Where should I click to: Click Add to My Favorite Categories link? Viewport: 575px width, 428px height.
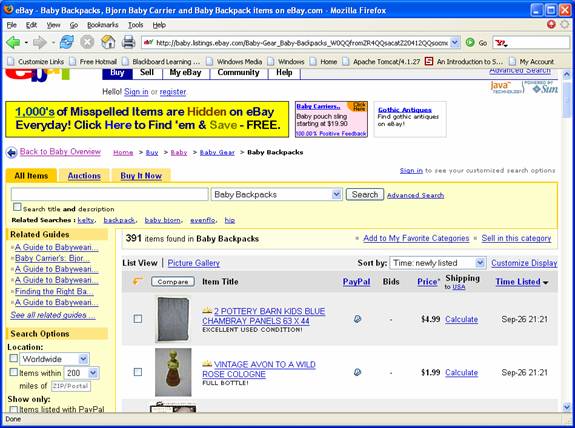tap(416, 238)
